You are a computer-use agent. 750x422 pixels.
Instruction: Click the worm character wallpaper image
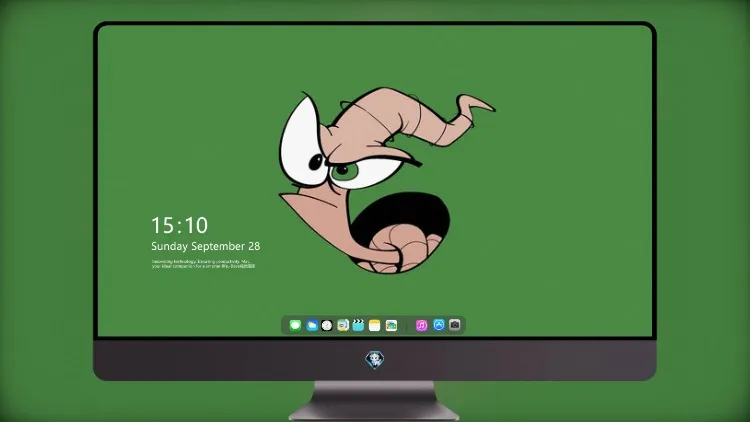tap(385, 181)
